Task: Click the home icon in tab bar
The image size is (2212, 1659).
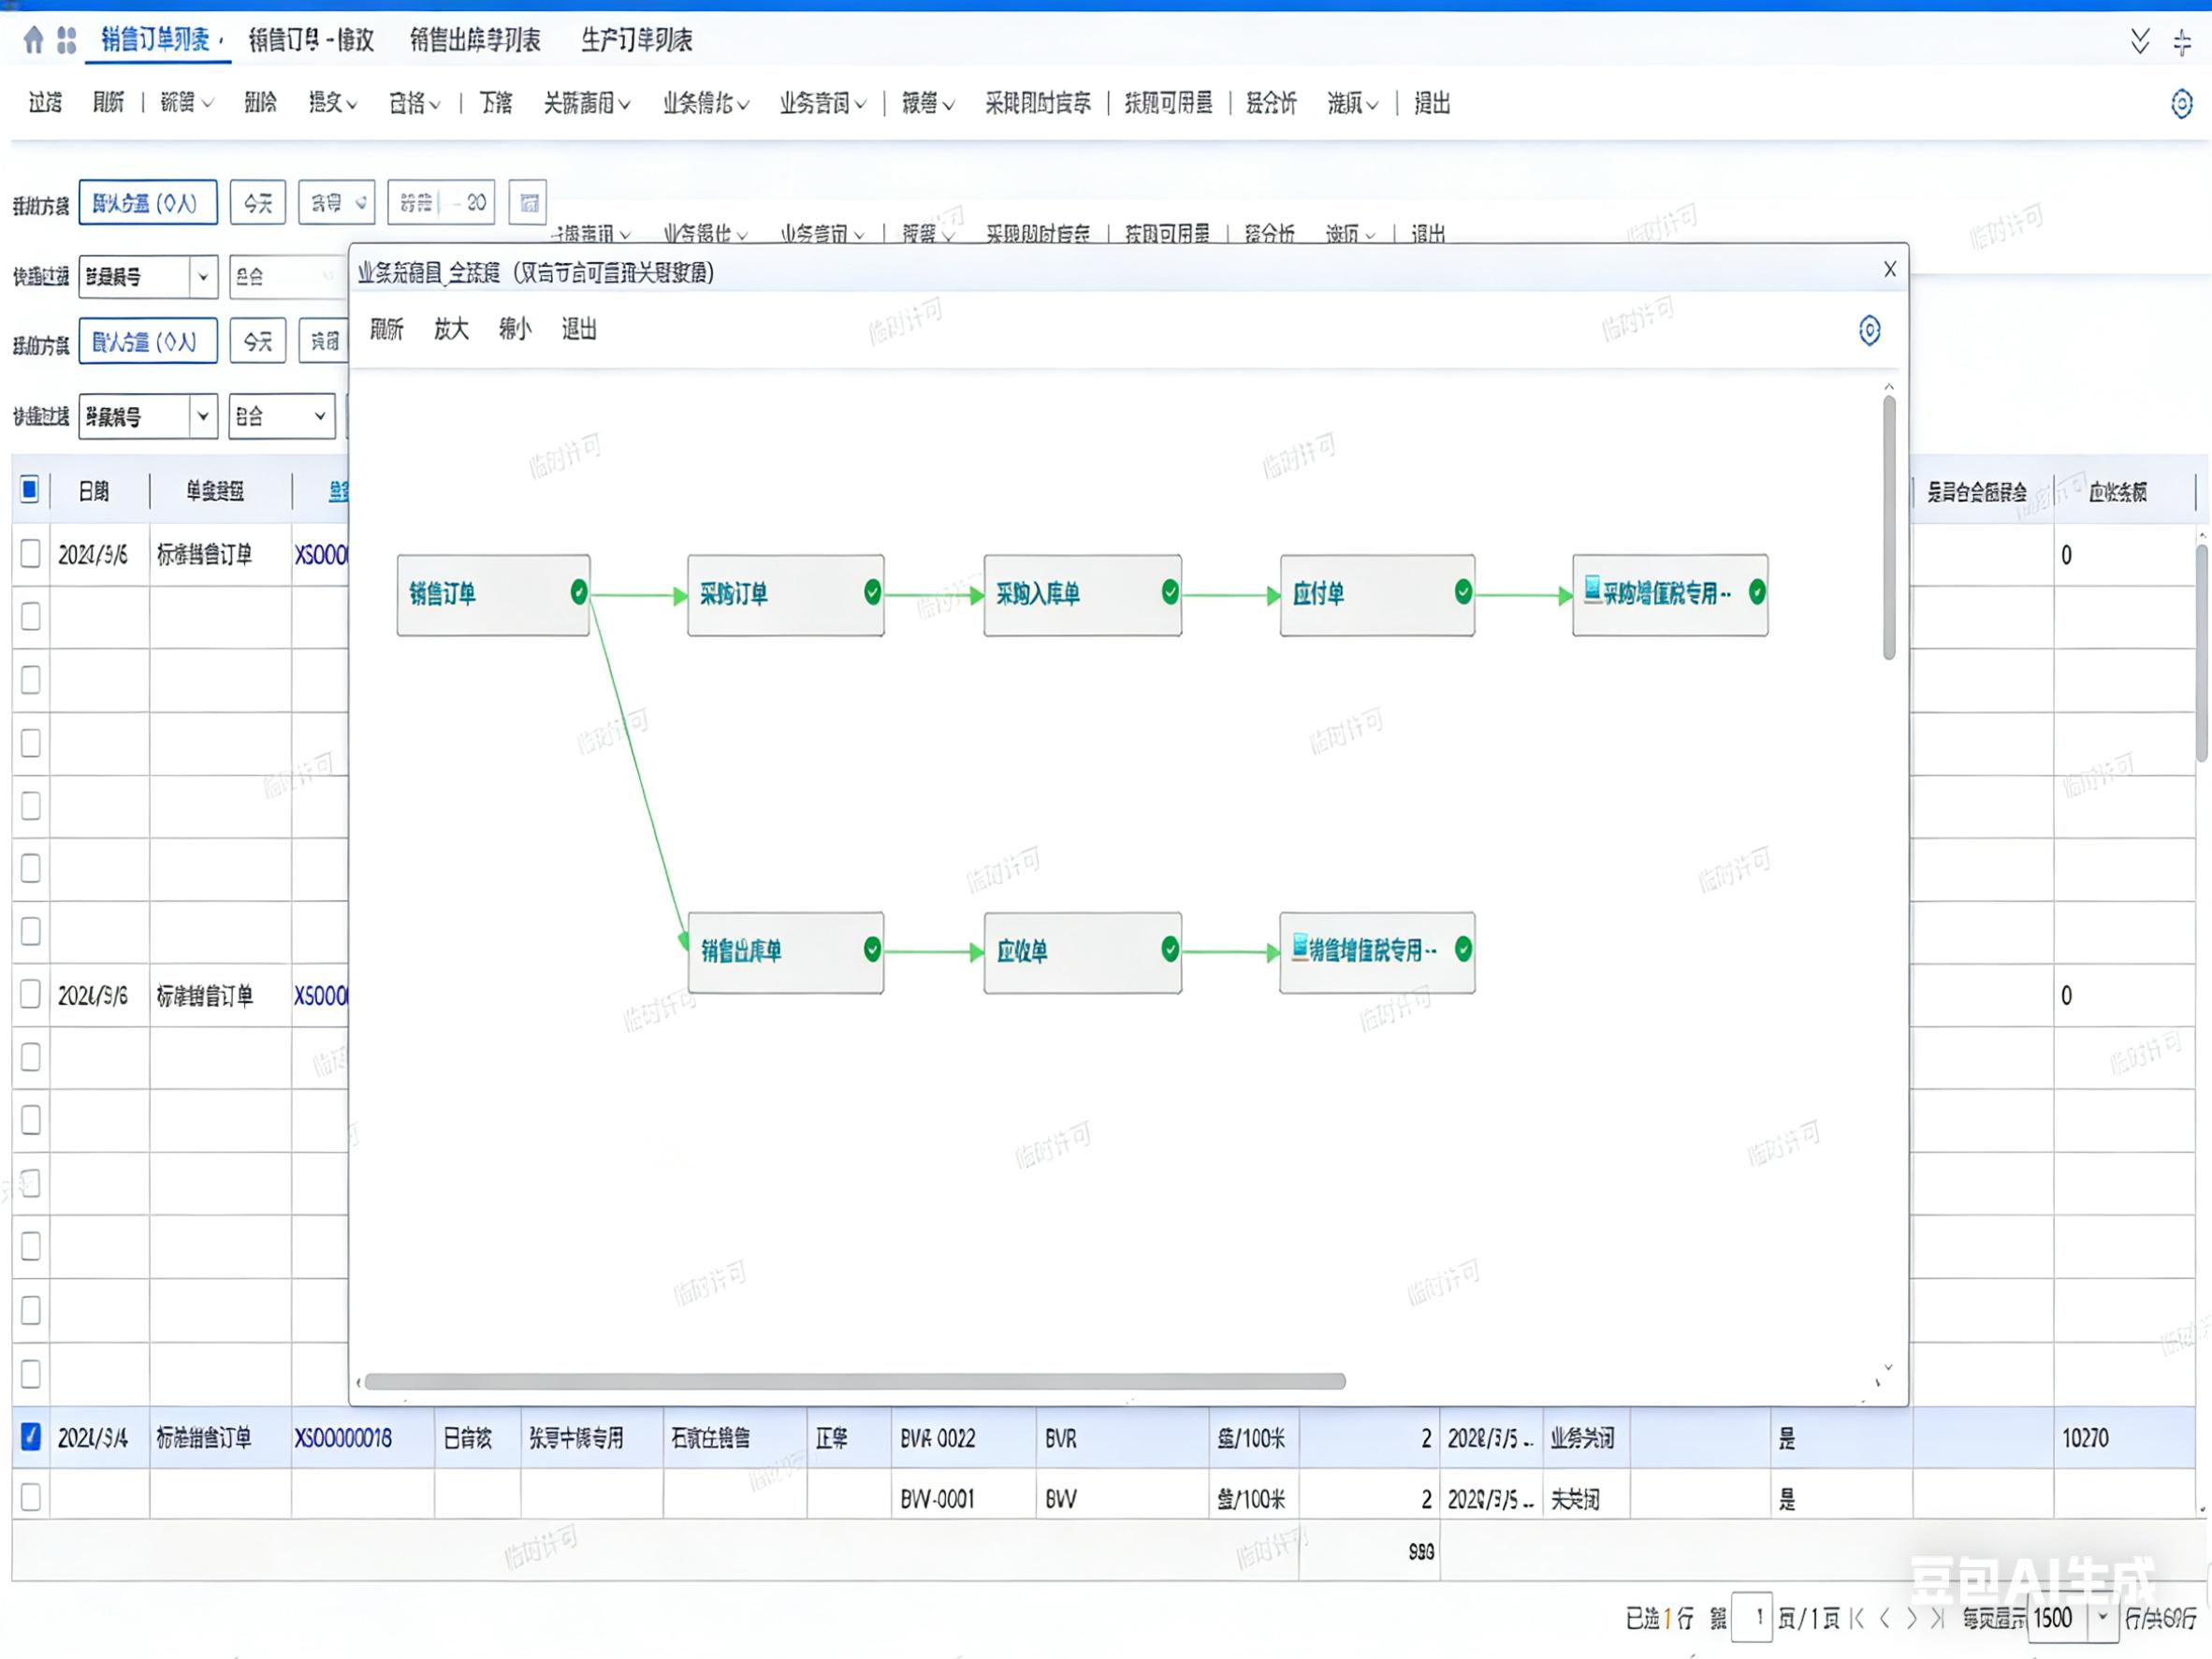Action: click(33, 40)
